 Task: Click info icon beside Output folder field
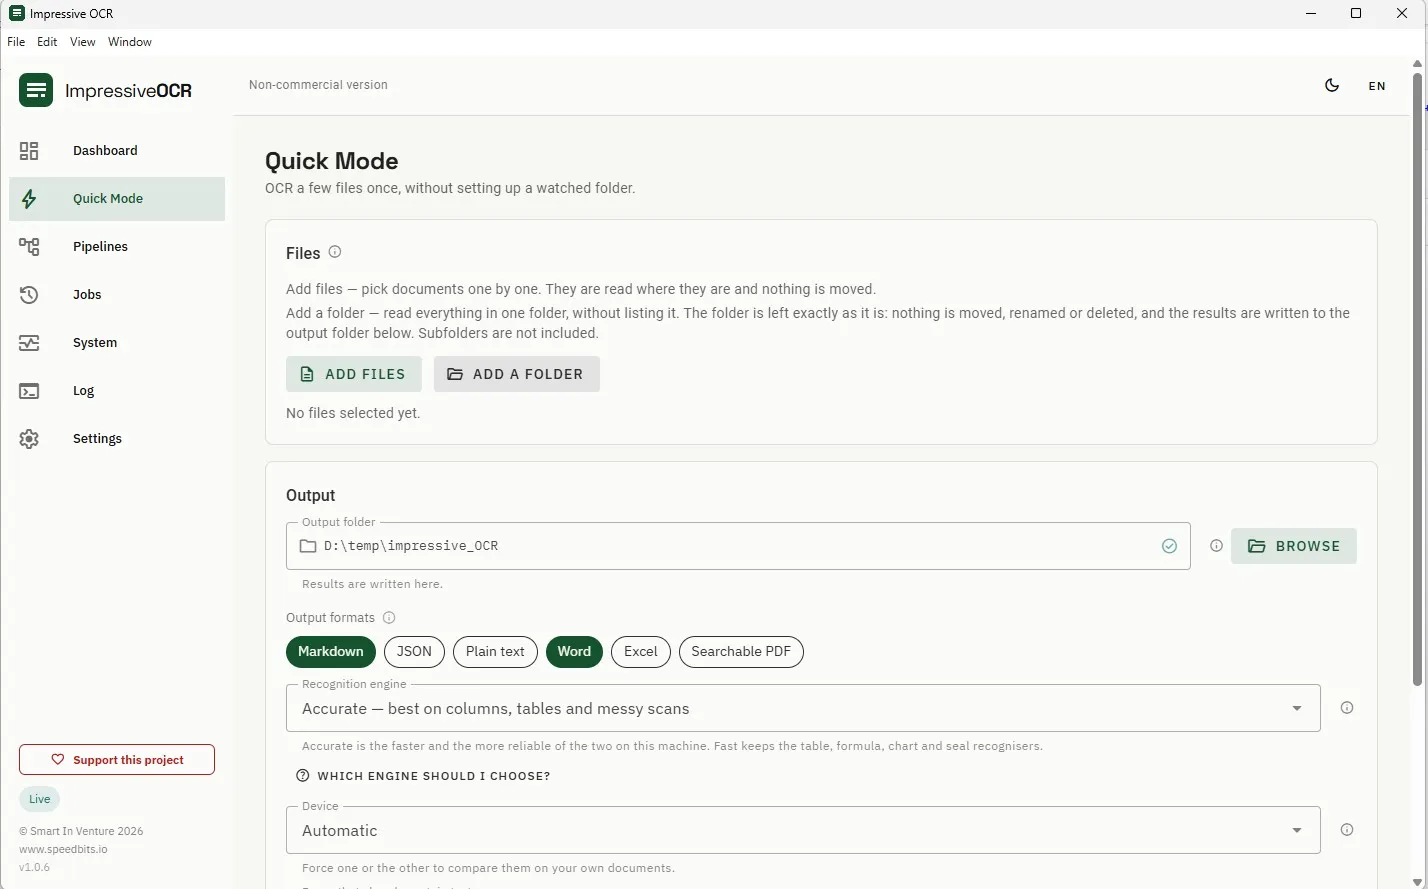pyautogui.click(x=1216, y=546)
